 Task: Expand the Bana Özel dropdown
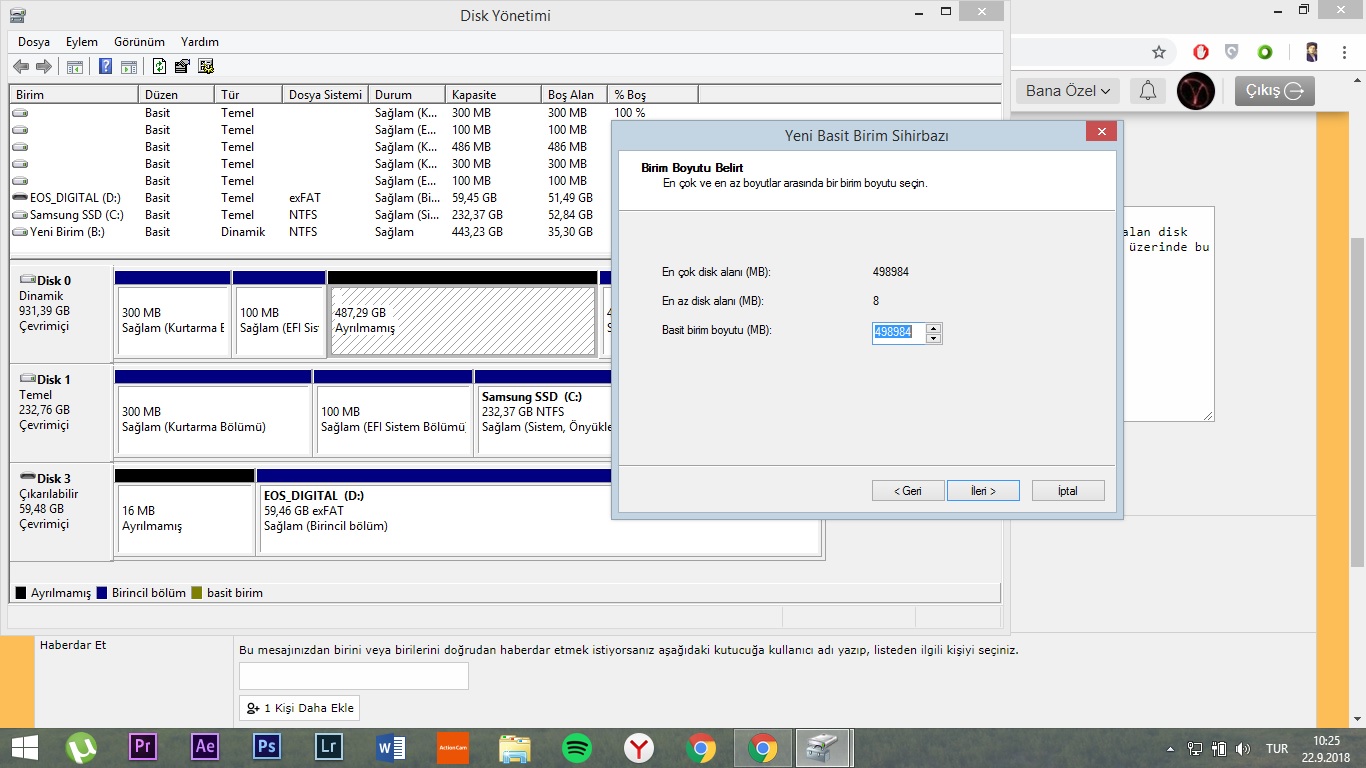coord(1068,91)
